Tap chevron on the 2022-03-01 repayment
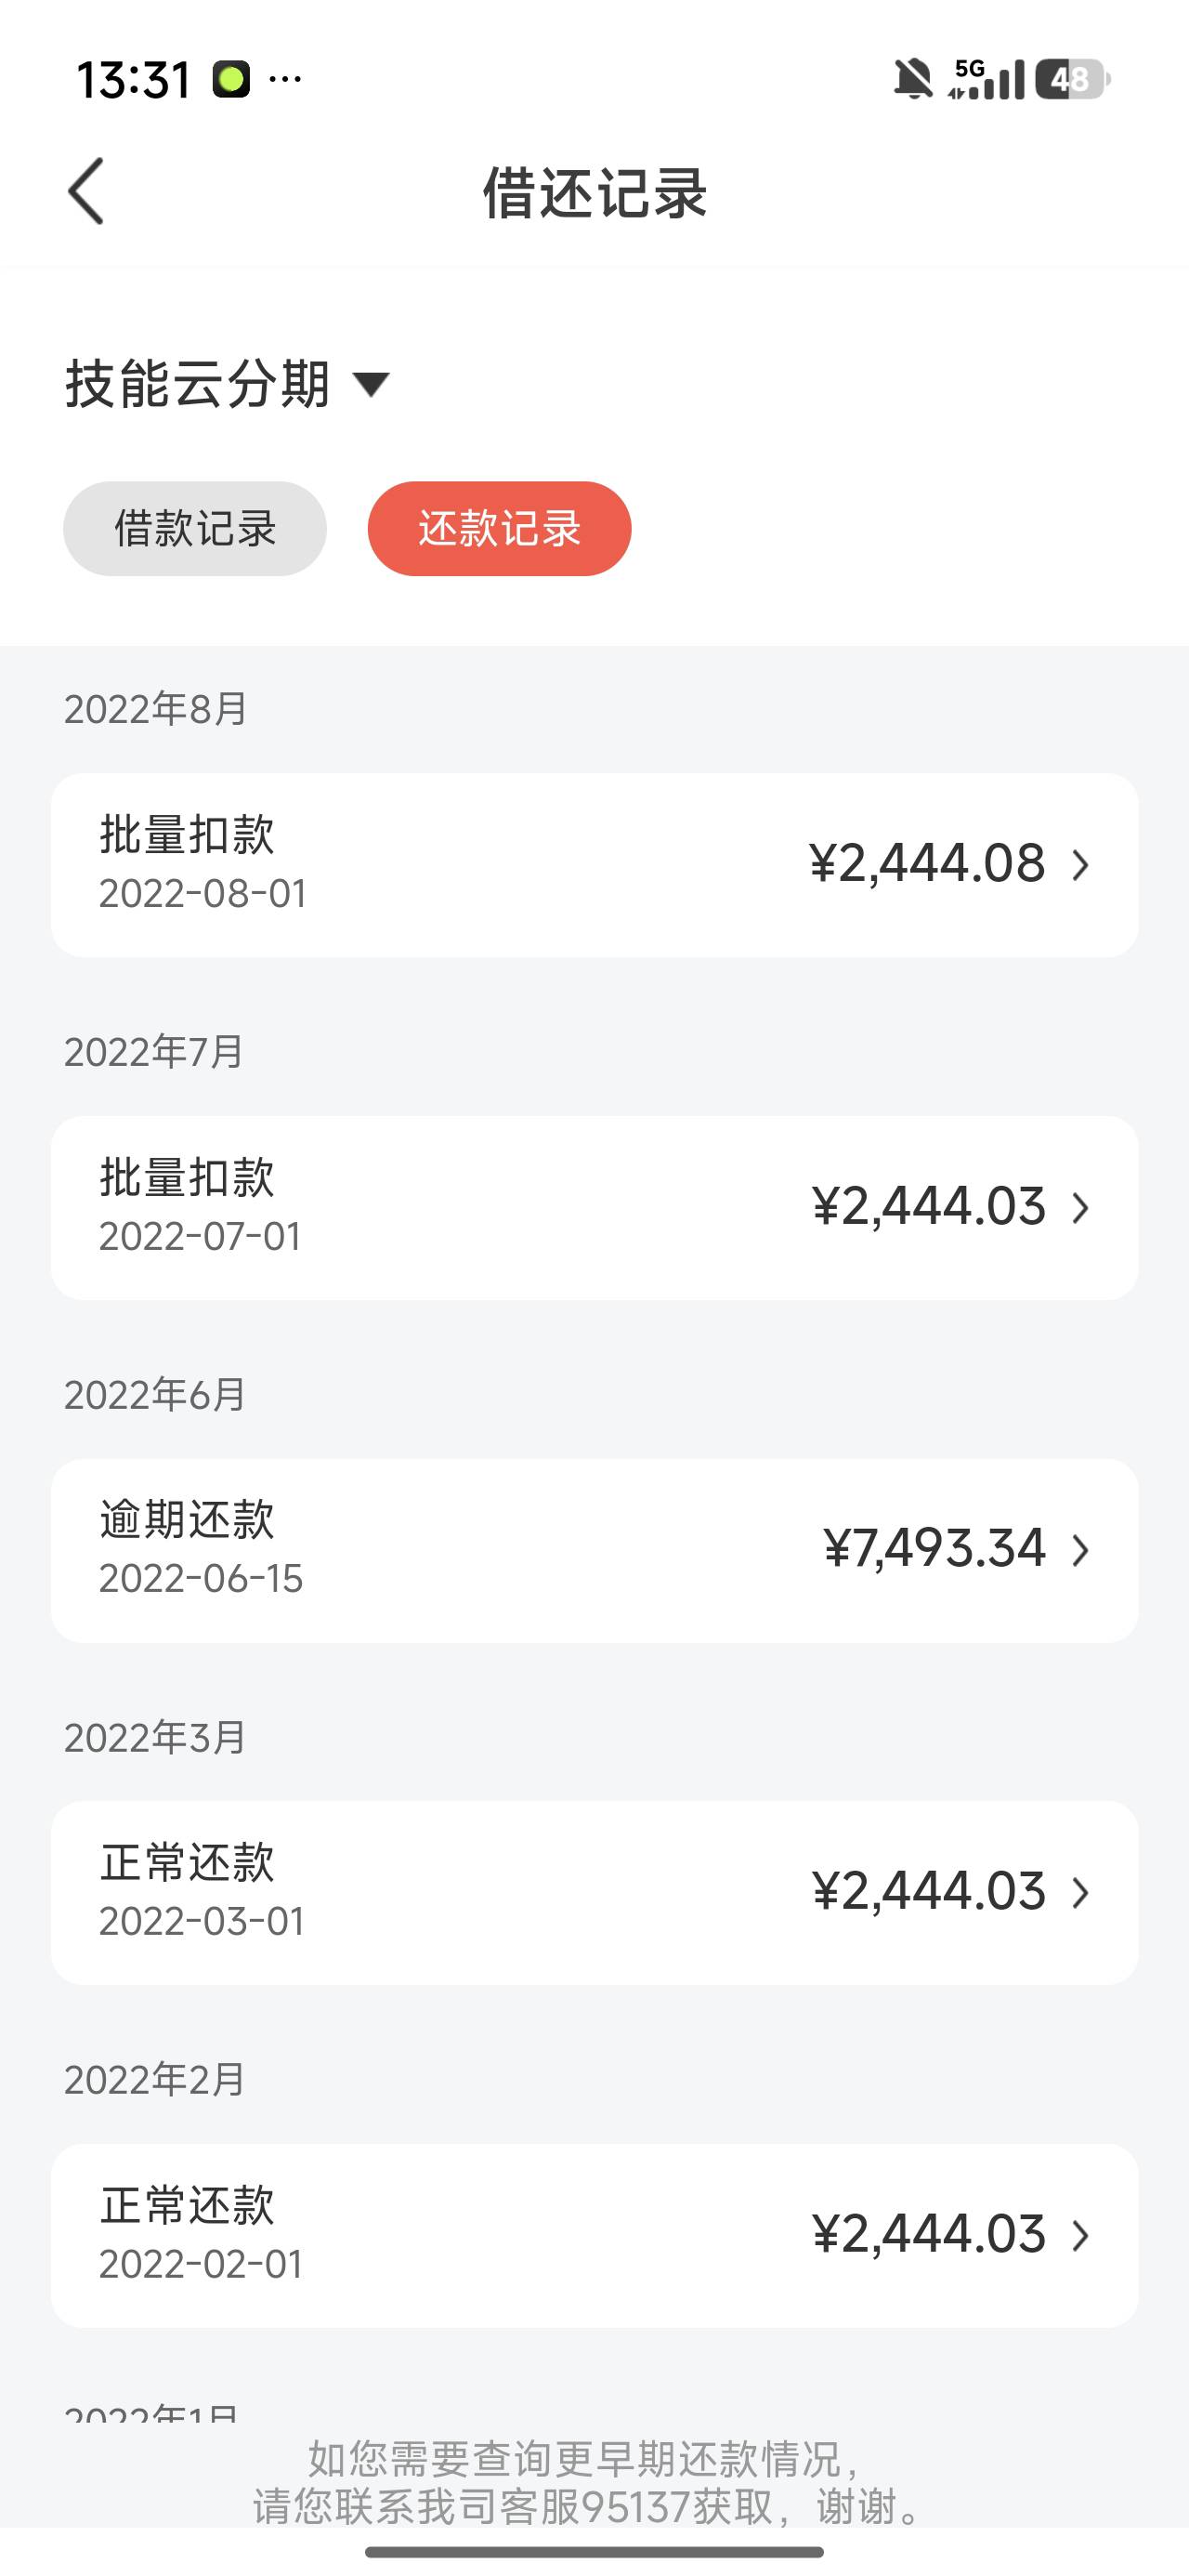Viewport: 1189px width, 2576px height. click(x=1080, y=1893)
